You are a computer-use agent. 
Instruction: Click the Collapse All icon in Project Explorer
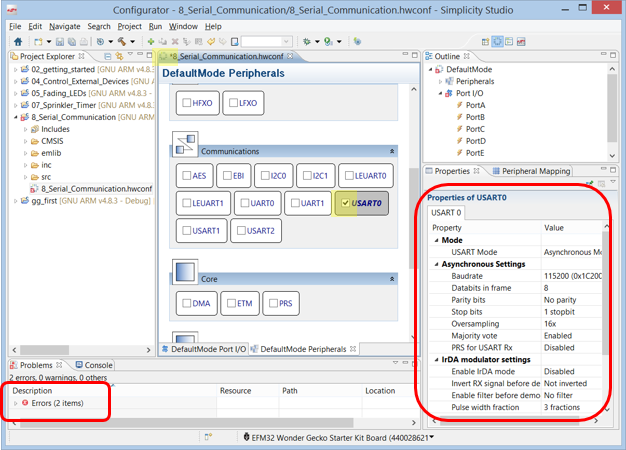pyautogui.click(x=107, y=56)
